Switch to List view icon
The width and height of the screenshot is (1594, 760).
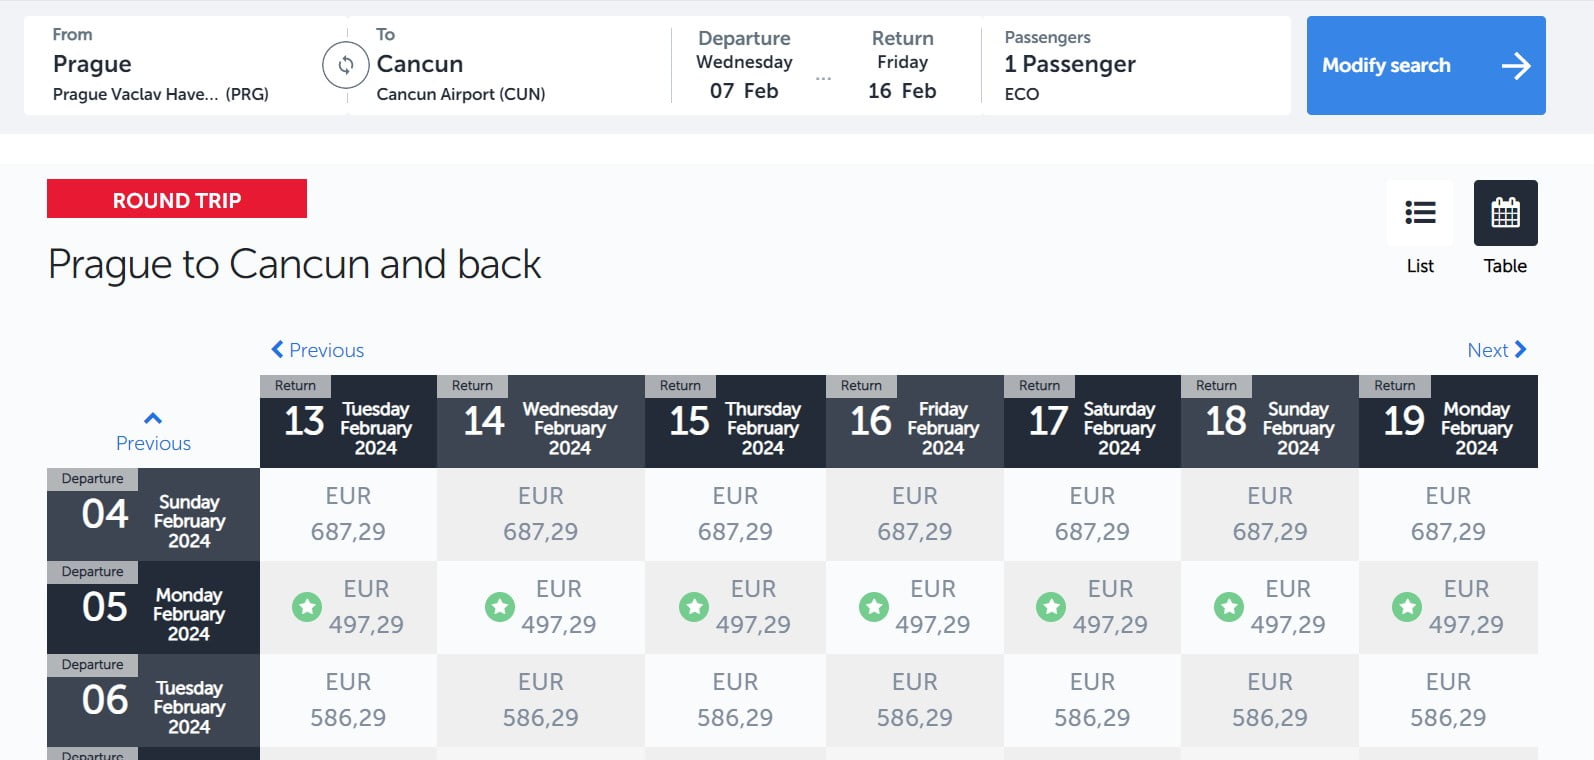pos(1420,213)
